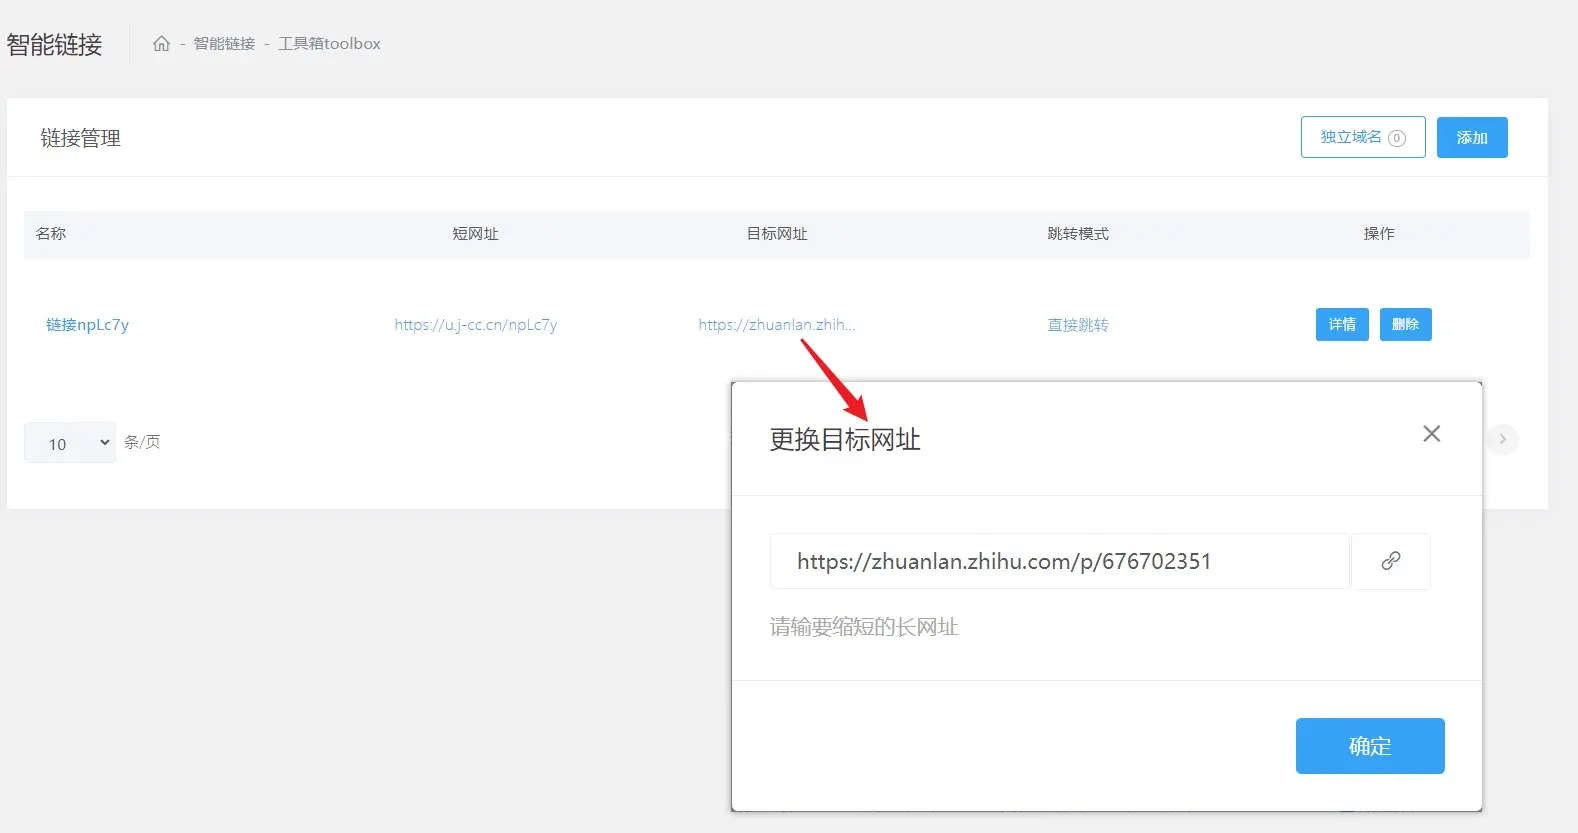Viewport: 1578px width, 833px height.
Task: Click the chain link icon beside URL field
Action: [x=1390, y=561]
